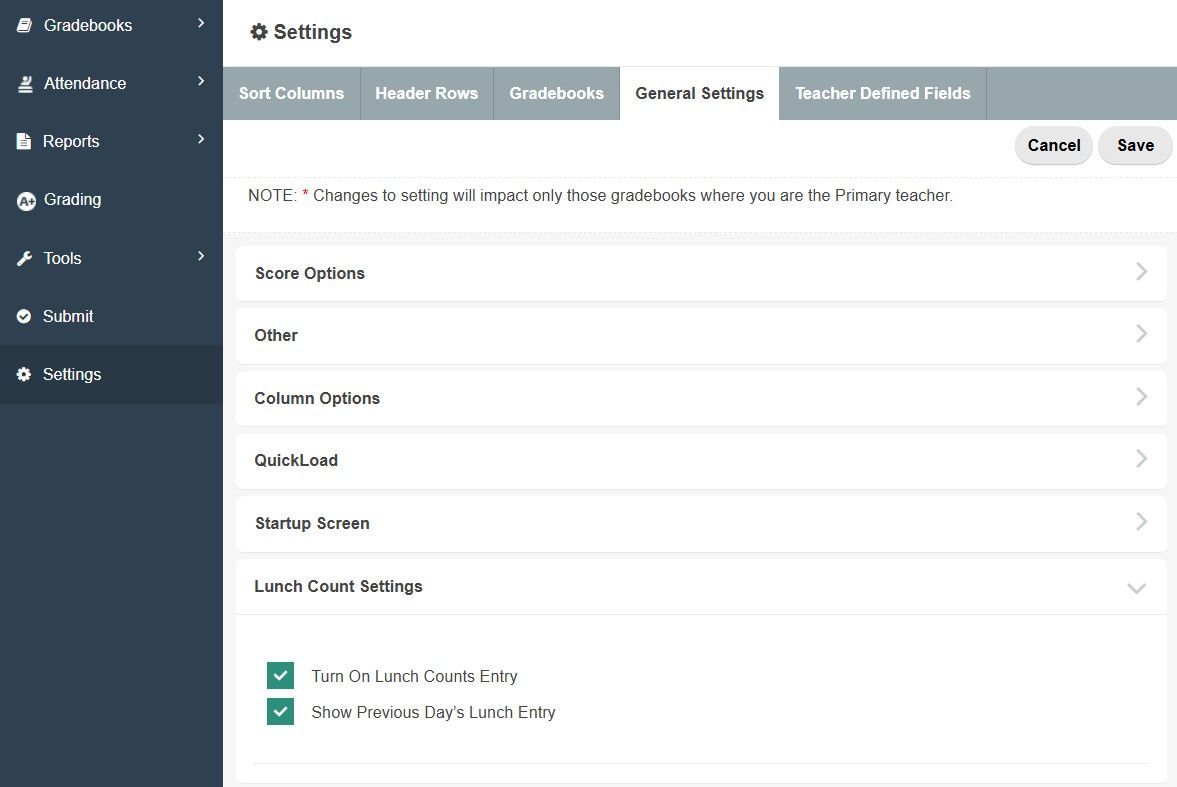Click the Lunch Count Settings title
1177x787 pixels.
point(338,586)
